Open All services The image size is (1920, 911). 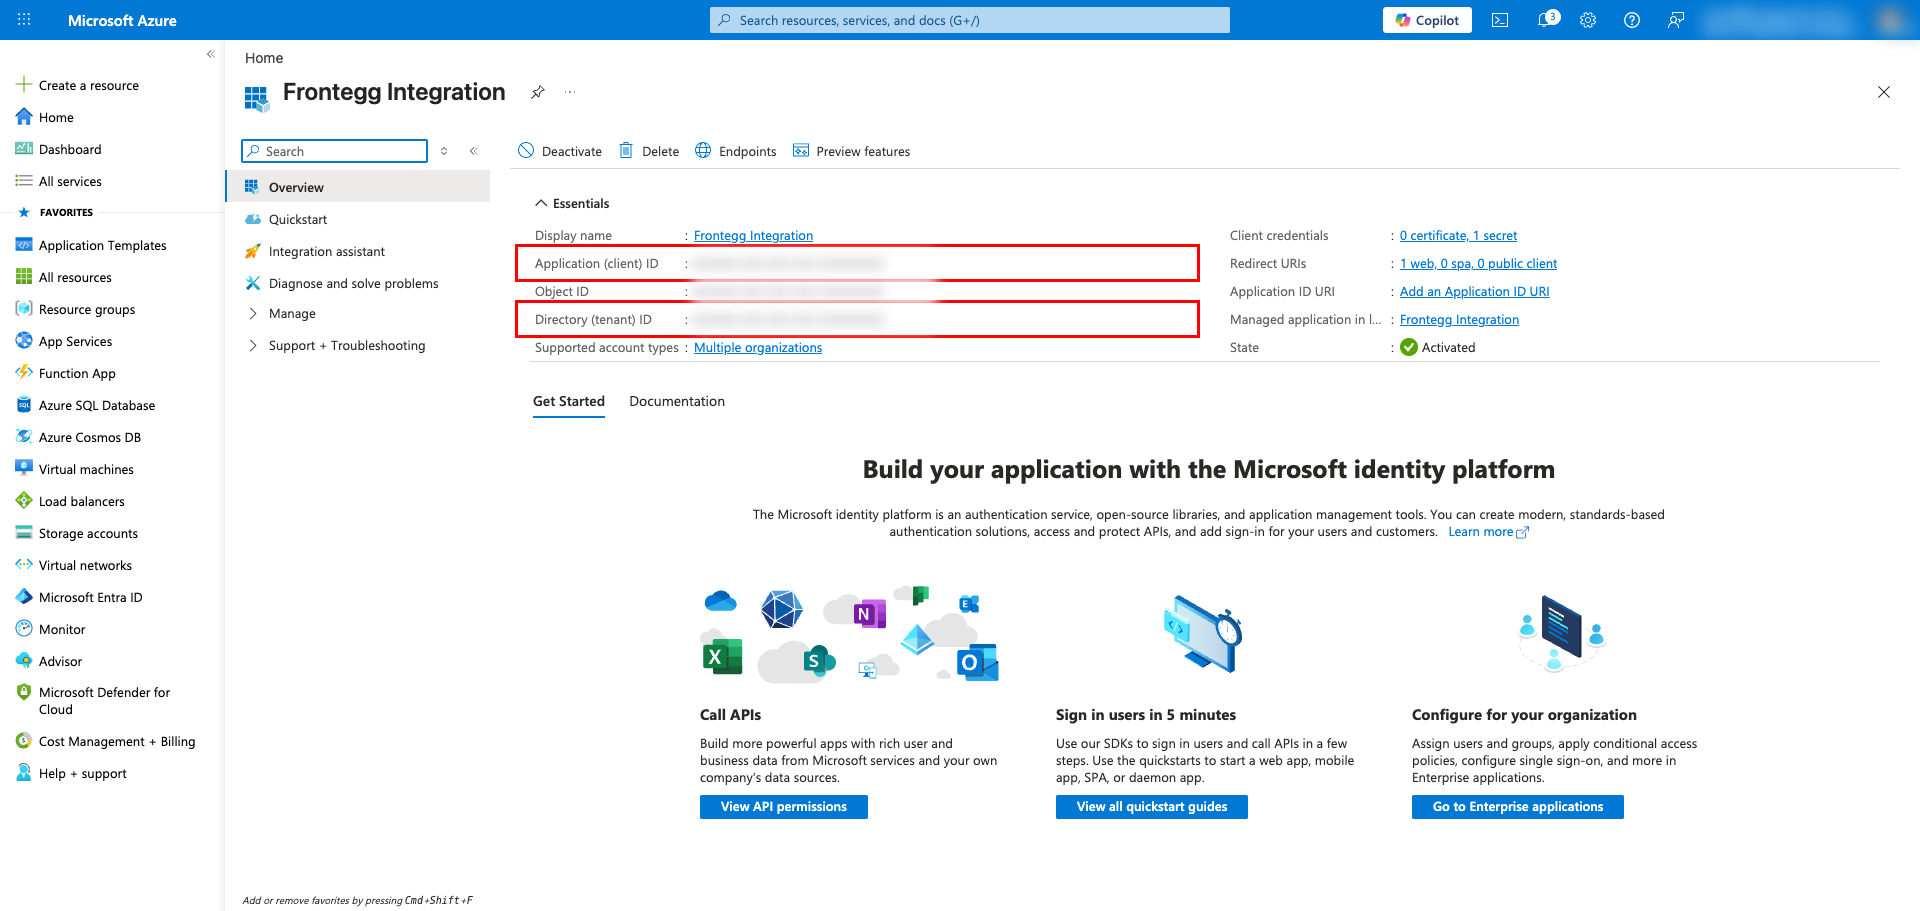tap(69, 181)
